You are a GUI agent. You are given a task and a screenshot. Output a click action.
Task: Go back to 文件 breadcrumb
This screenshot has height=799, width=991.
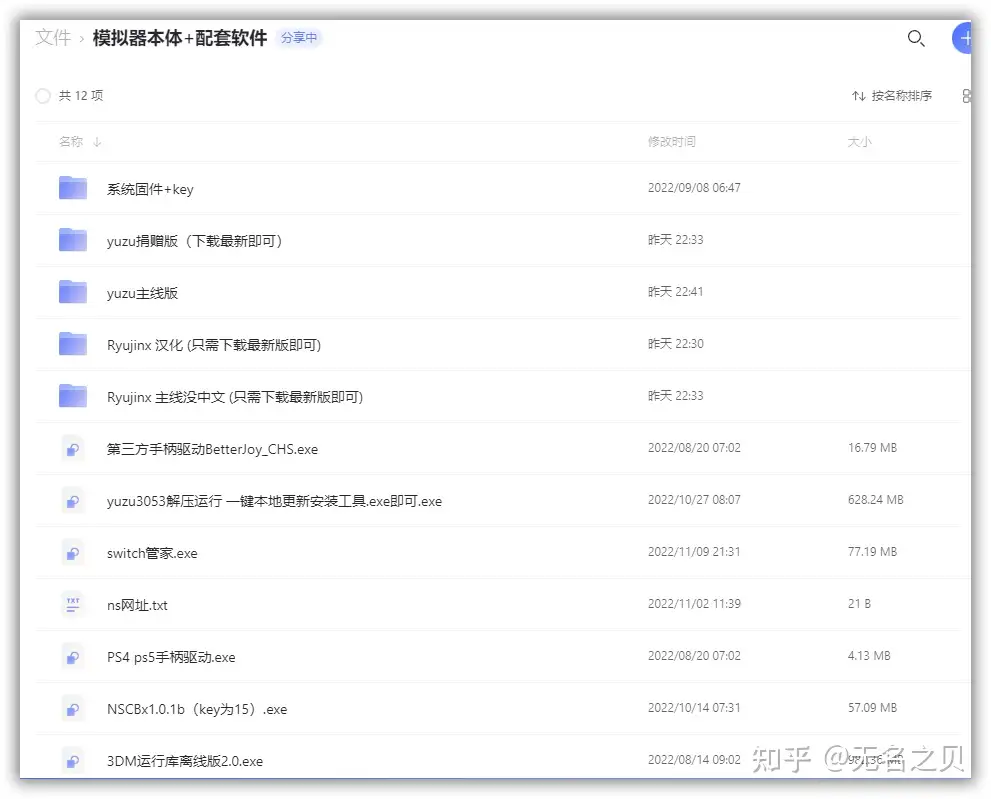(x=53, y=38)
